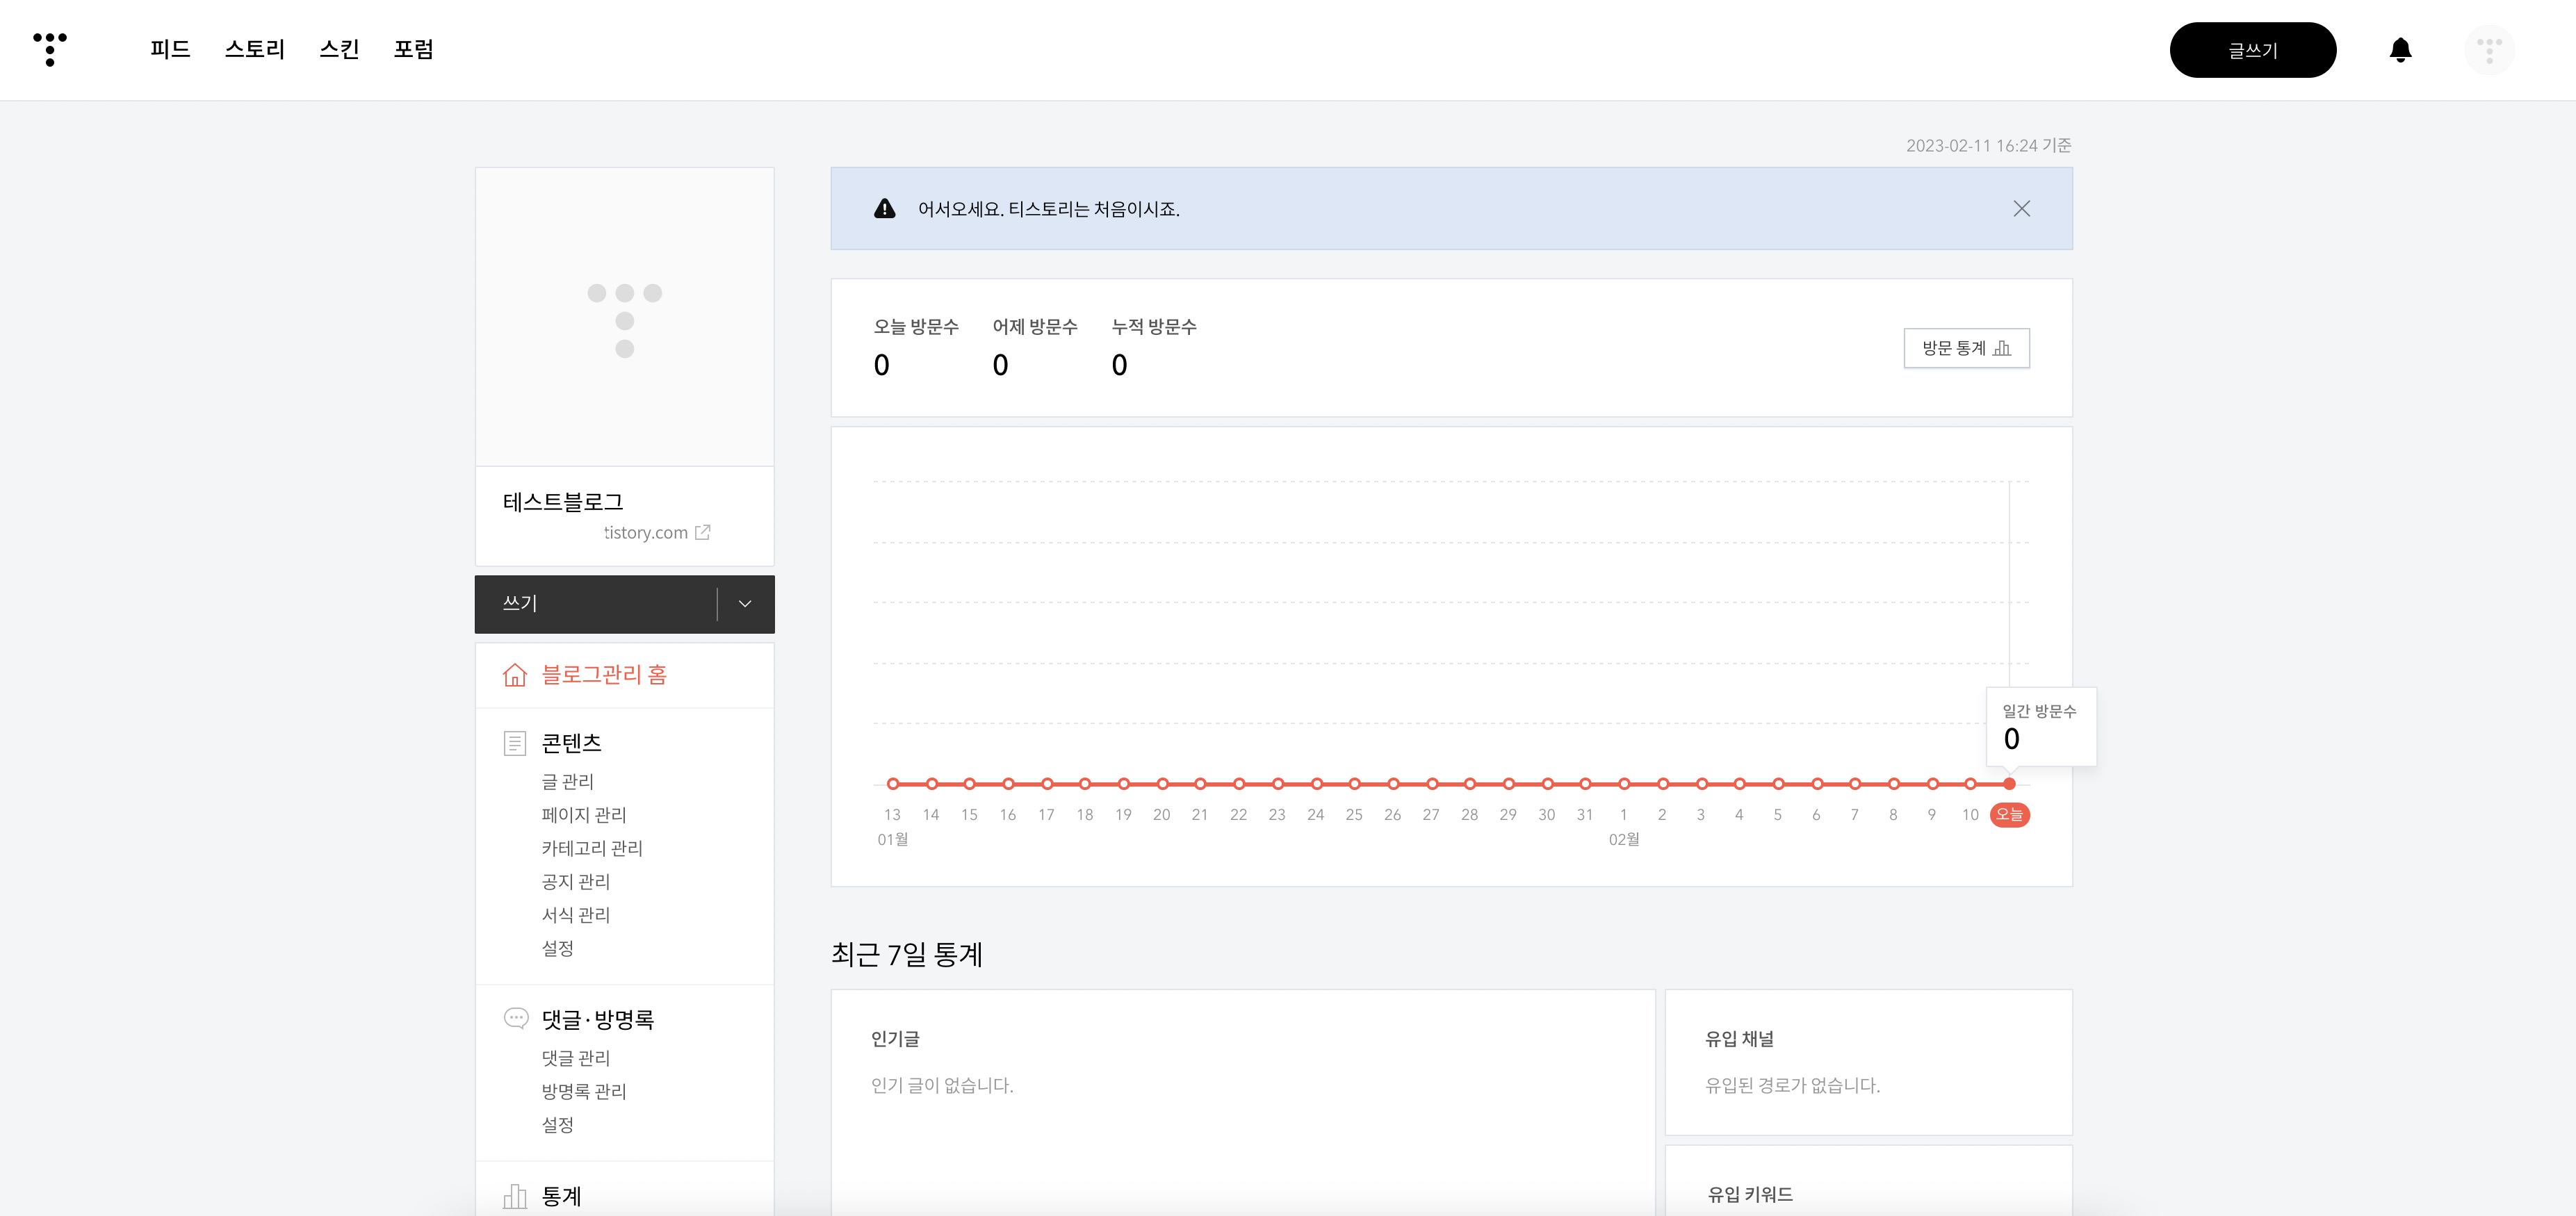The image size is (2576, 1216).
Task: Open the 방문 통계 button
Action: (1966, 348)
